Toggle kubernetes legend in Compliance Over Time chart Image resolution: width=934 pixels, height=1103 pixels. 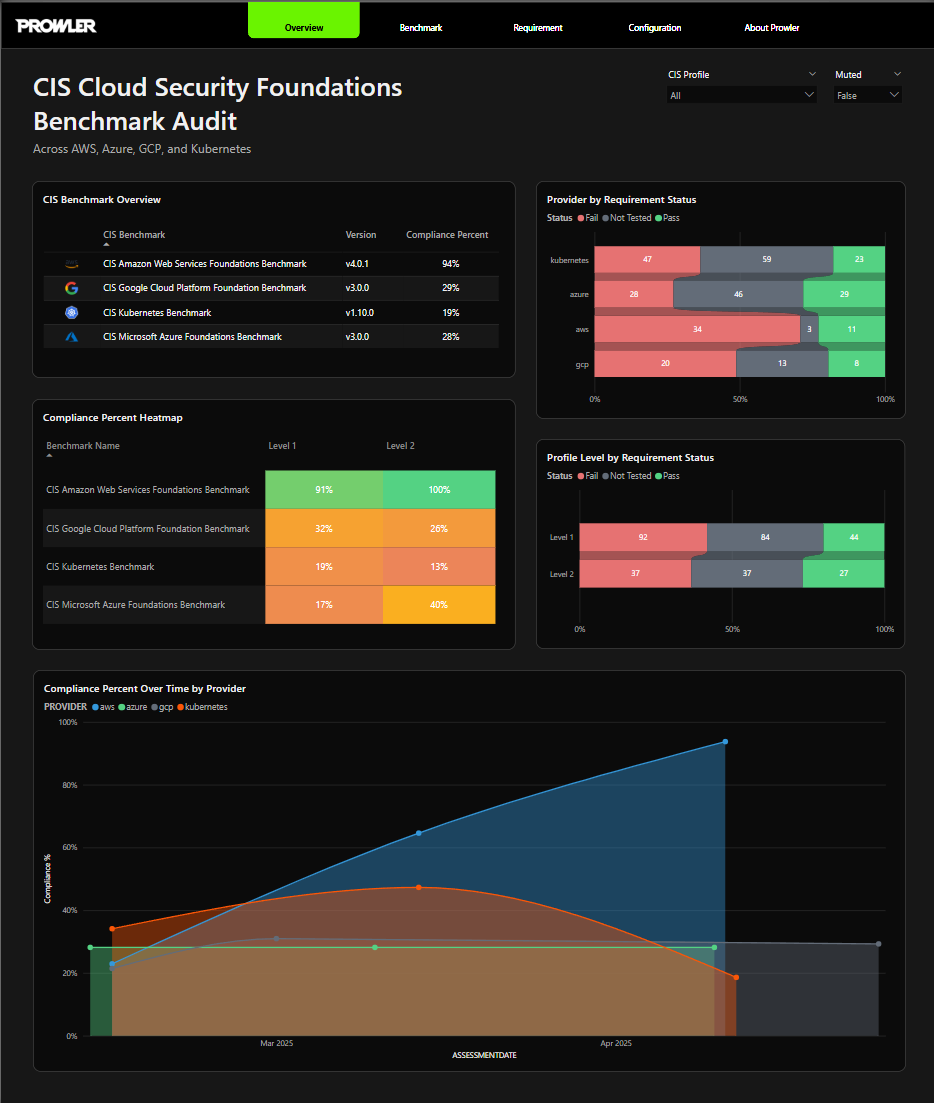[202, 707]
